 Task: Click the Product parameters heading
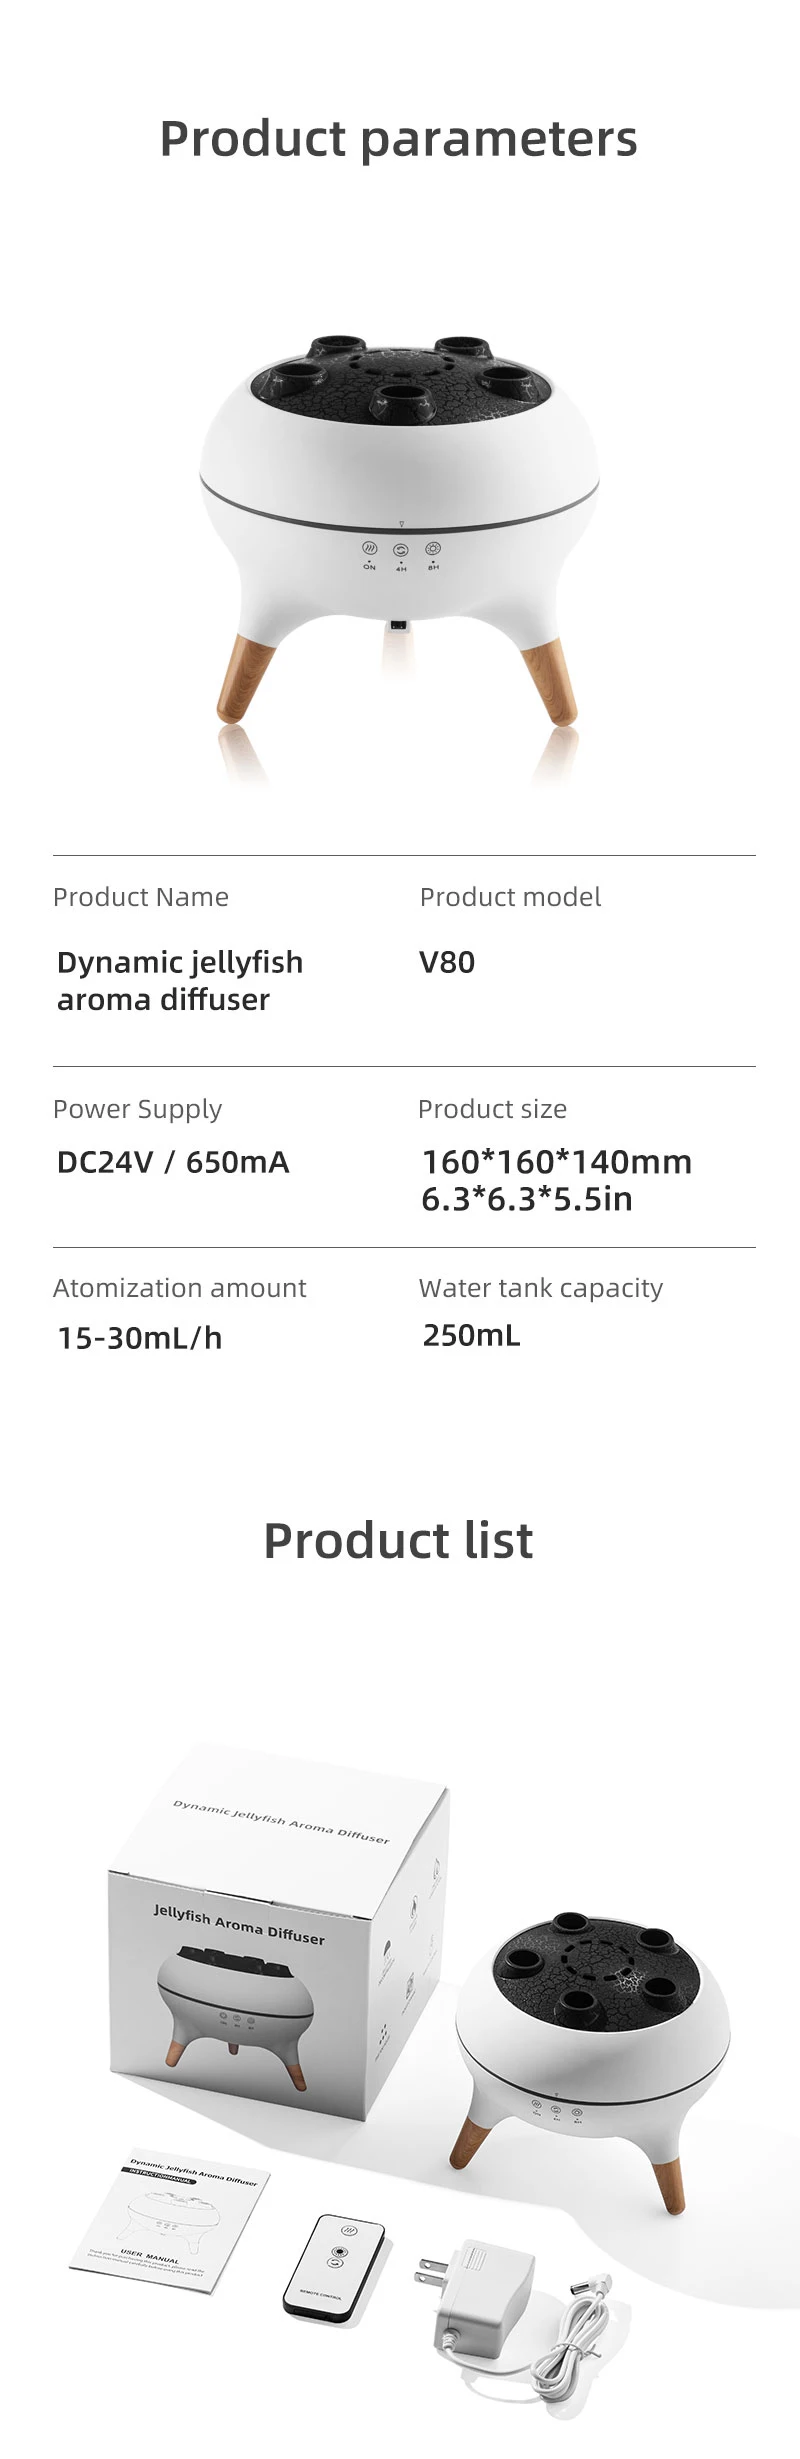(x=399, y=138)
